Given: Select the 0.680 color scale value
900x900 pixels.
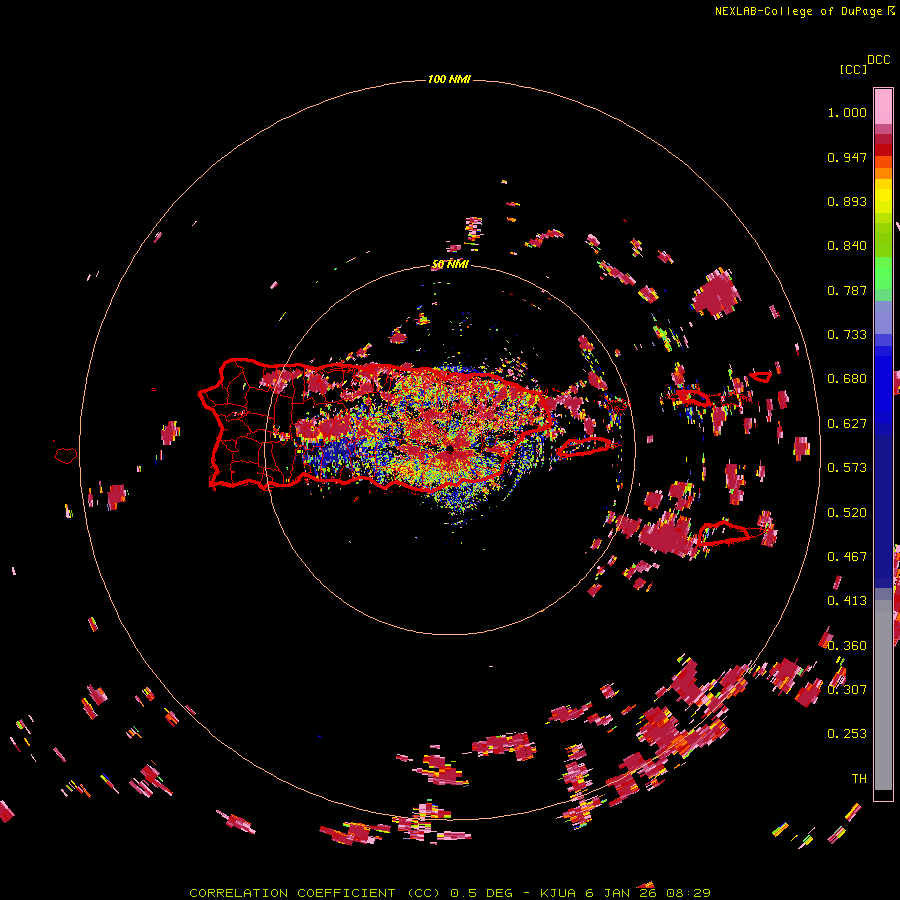Looking at the screenshot, I should pyautogui.click(x=847, y=379).
